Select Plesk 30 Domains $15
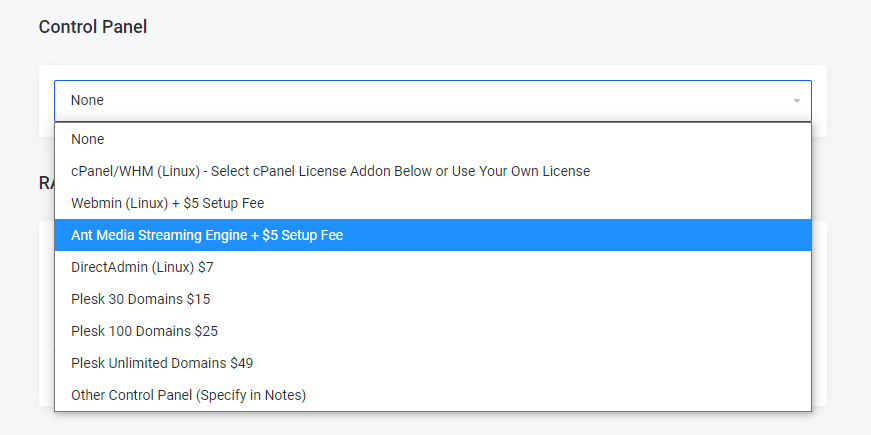871x435 pixels. [433, 299]
